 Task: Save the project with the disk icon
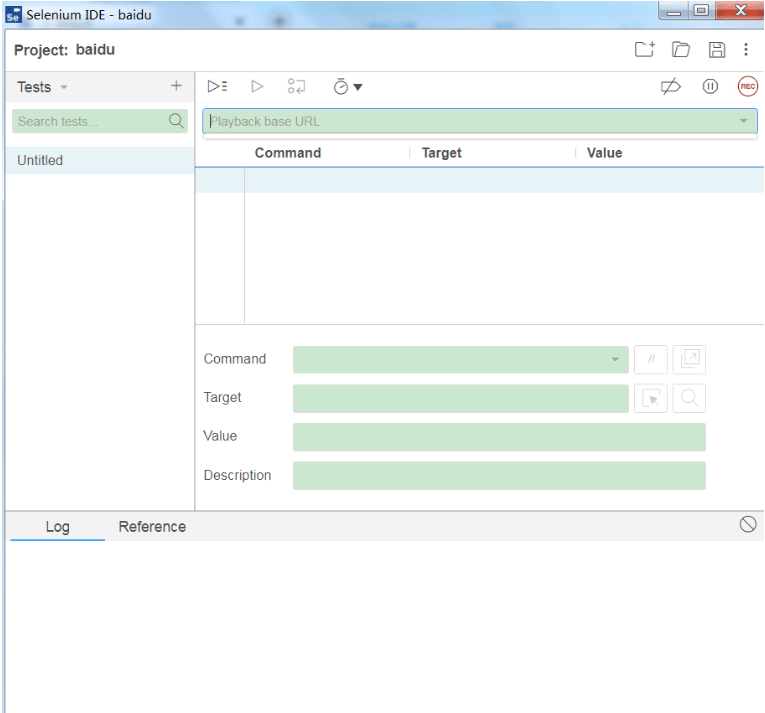coord(717,50)
